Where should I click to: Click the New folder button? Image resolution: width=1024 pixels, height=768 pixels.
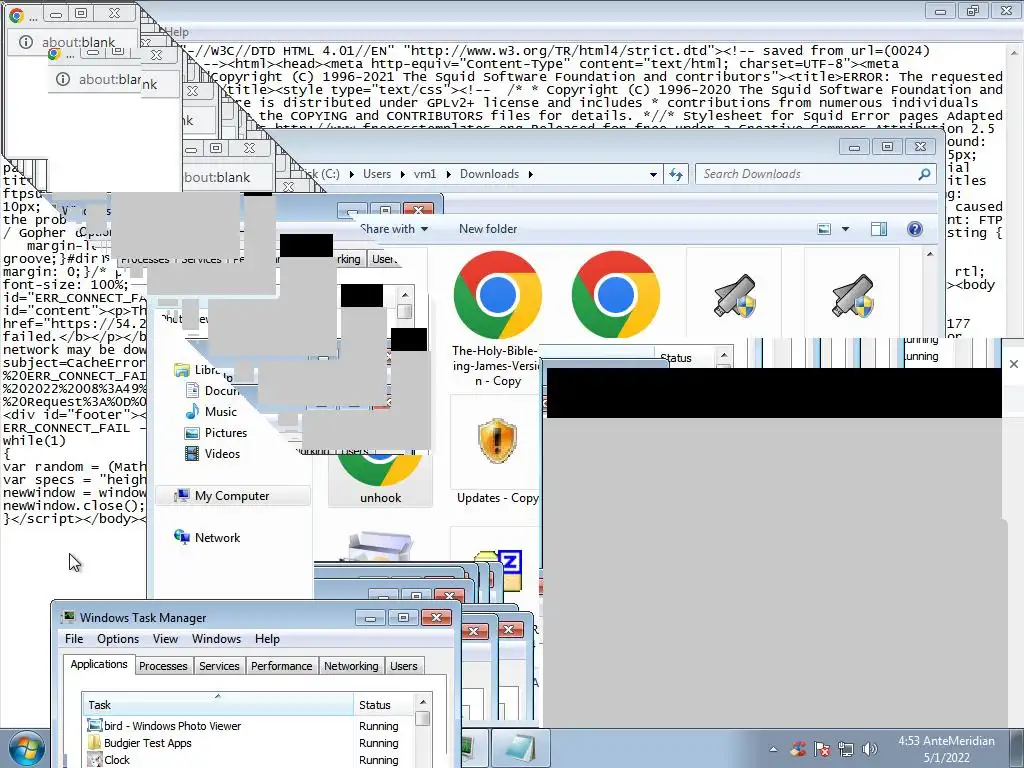(488, 229)
